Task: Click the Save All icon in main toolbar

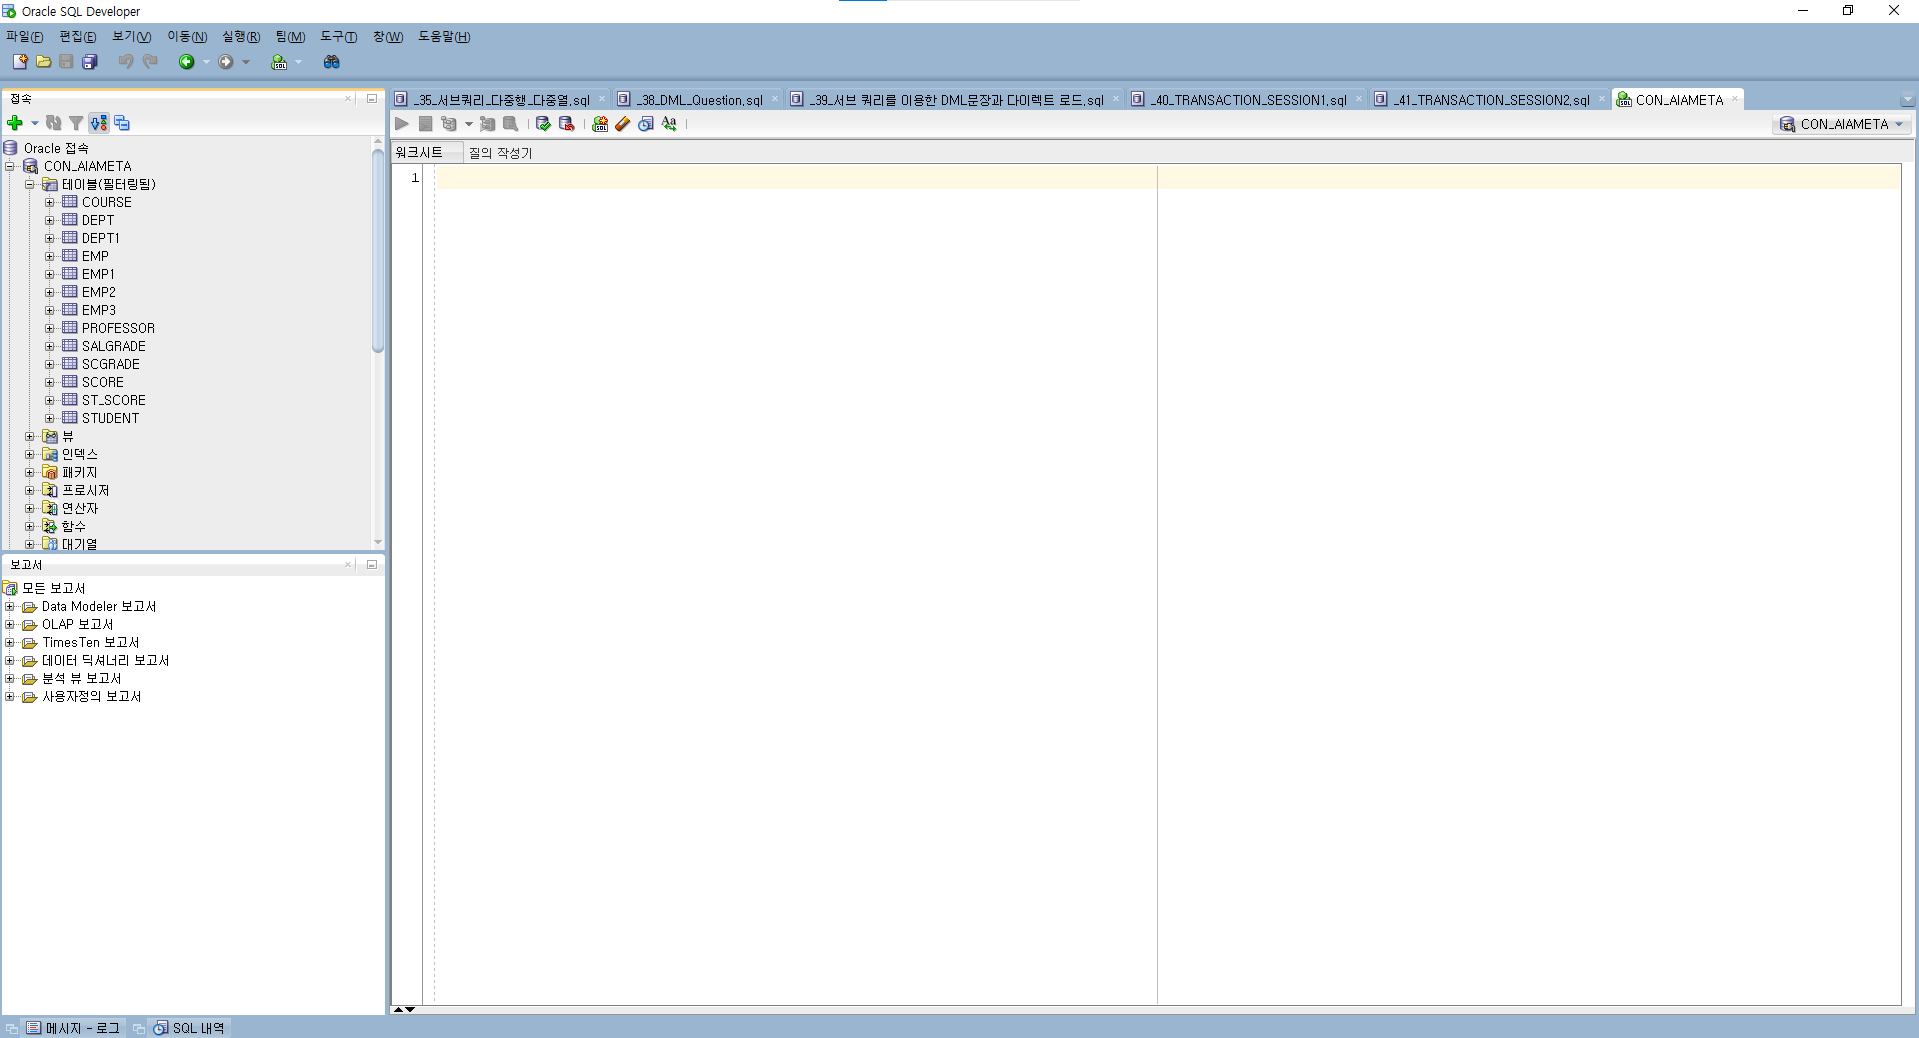Action: click(90, 62)
